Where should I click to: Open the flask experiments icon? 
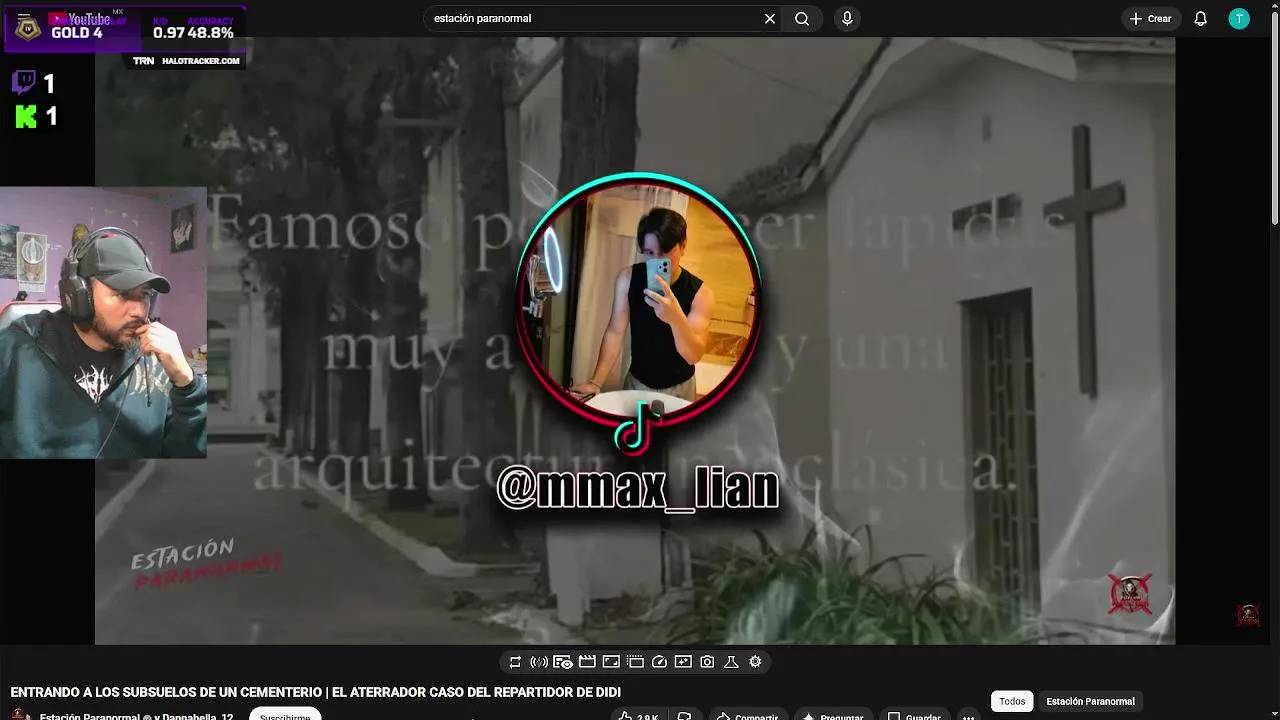[731, 662]
